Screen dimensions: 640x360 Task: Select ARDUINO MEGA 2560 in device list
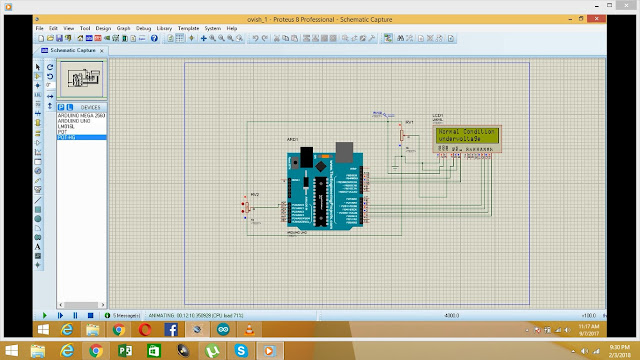82,116
